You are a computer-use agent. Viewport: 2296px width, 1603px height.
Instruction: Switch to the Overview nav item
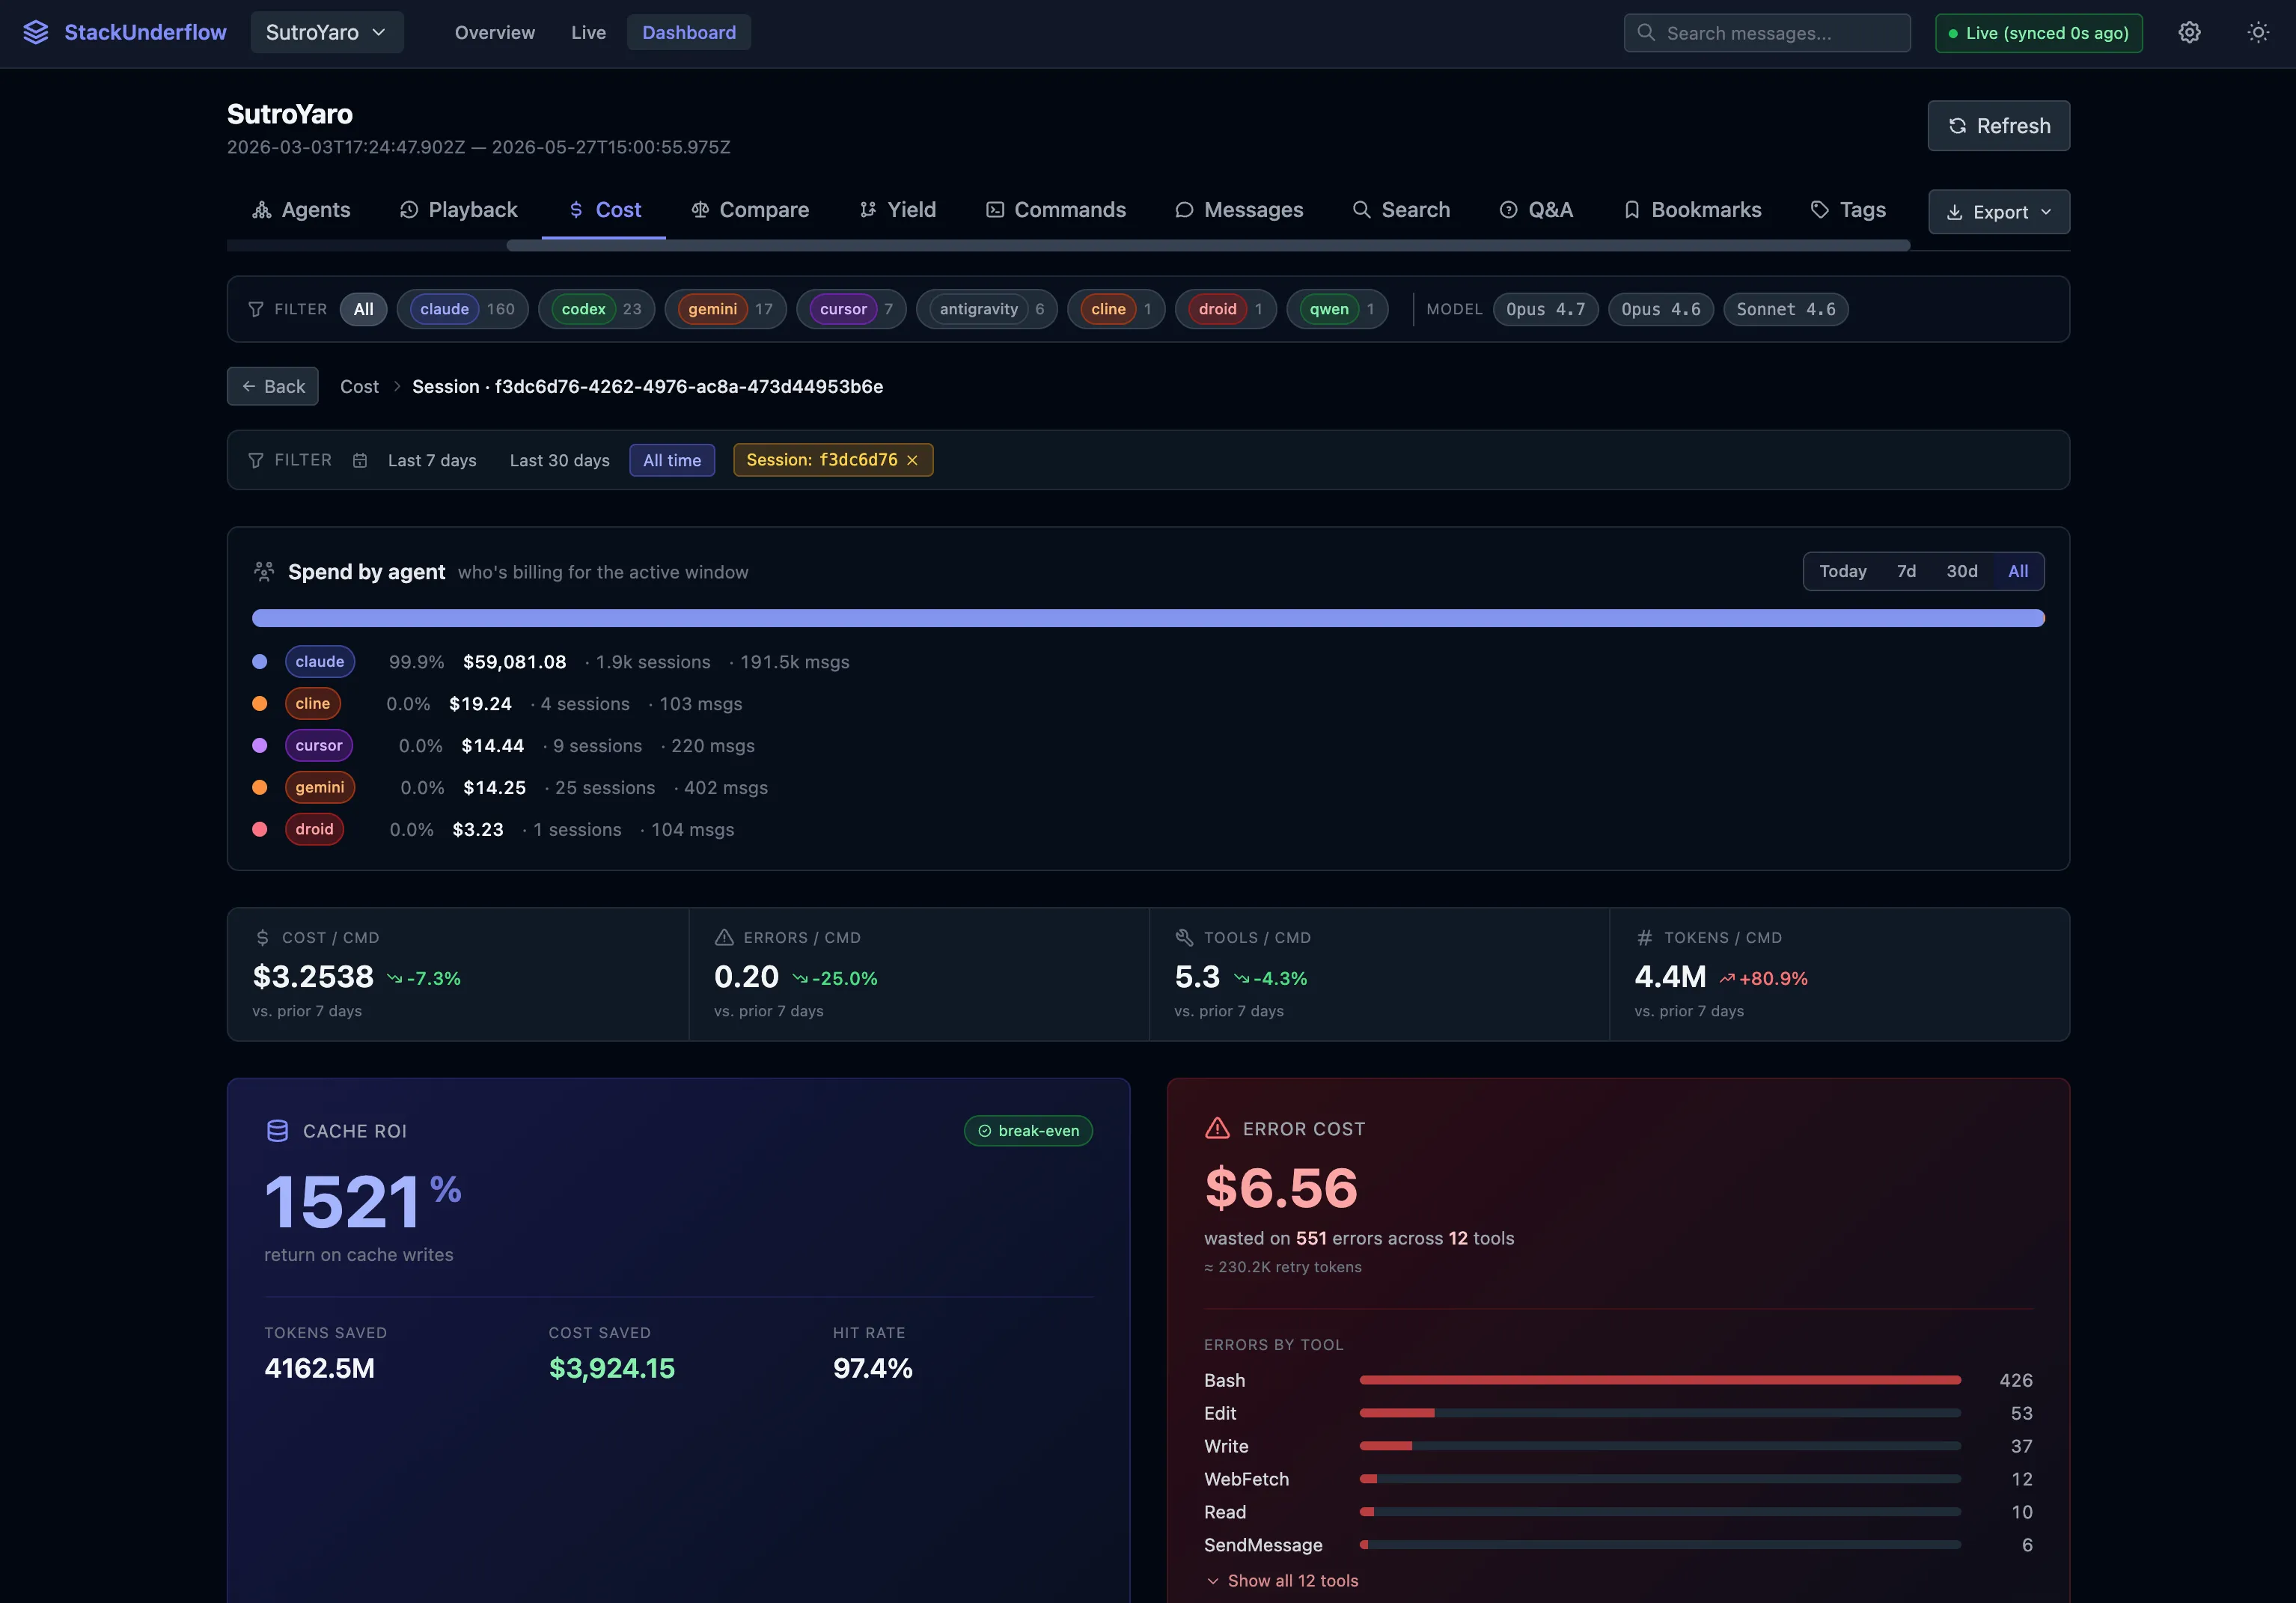495,33
